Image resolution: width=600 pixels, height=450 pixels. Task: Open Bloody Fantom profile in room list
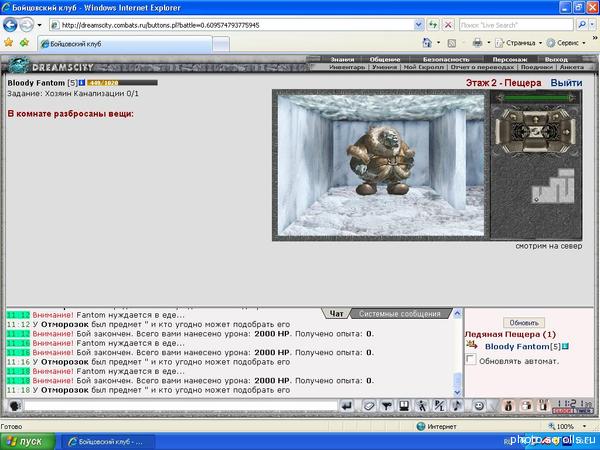coord(517,347)
